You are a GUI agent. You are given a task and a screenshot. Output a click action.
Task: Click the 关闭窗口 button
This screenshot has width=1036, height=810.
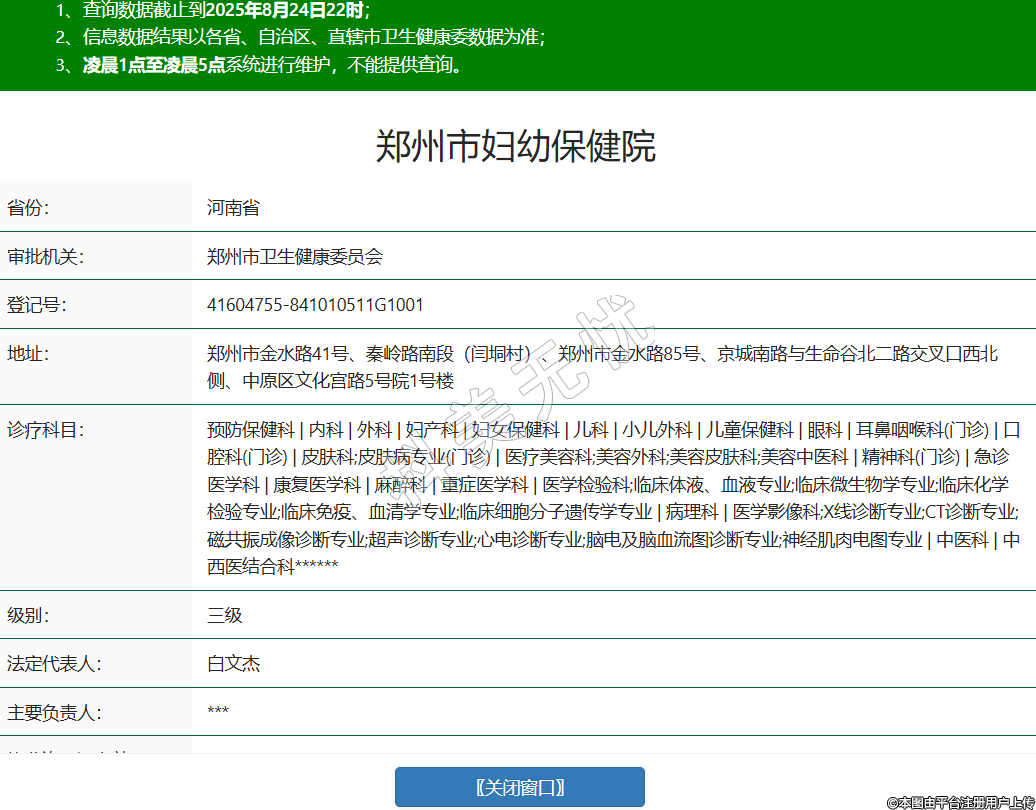pos(519,787)
